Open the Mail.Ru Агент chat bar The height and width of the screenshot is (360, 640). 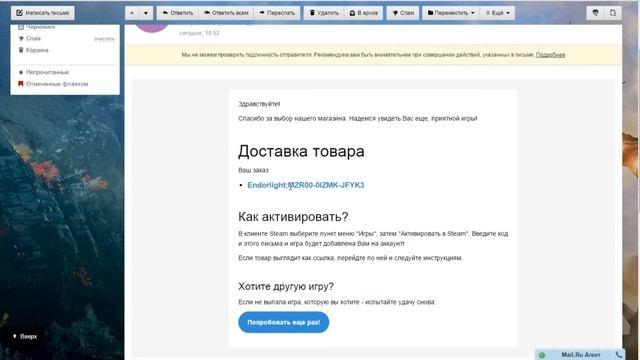(x=580, y=355)
